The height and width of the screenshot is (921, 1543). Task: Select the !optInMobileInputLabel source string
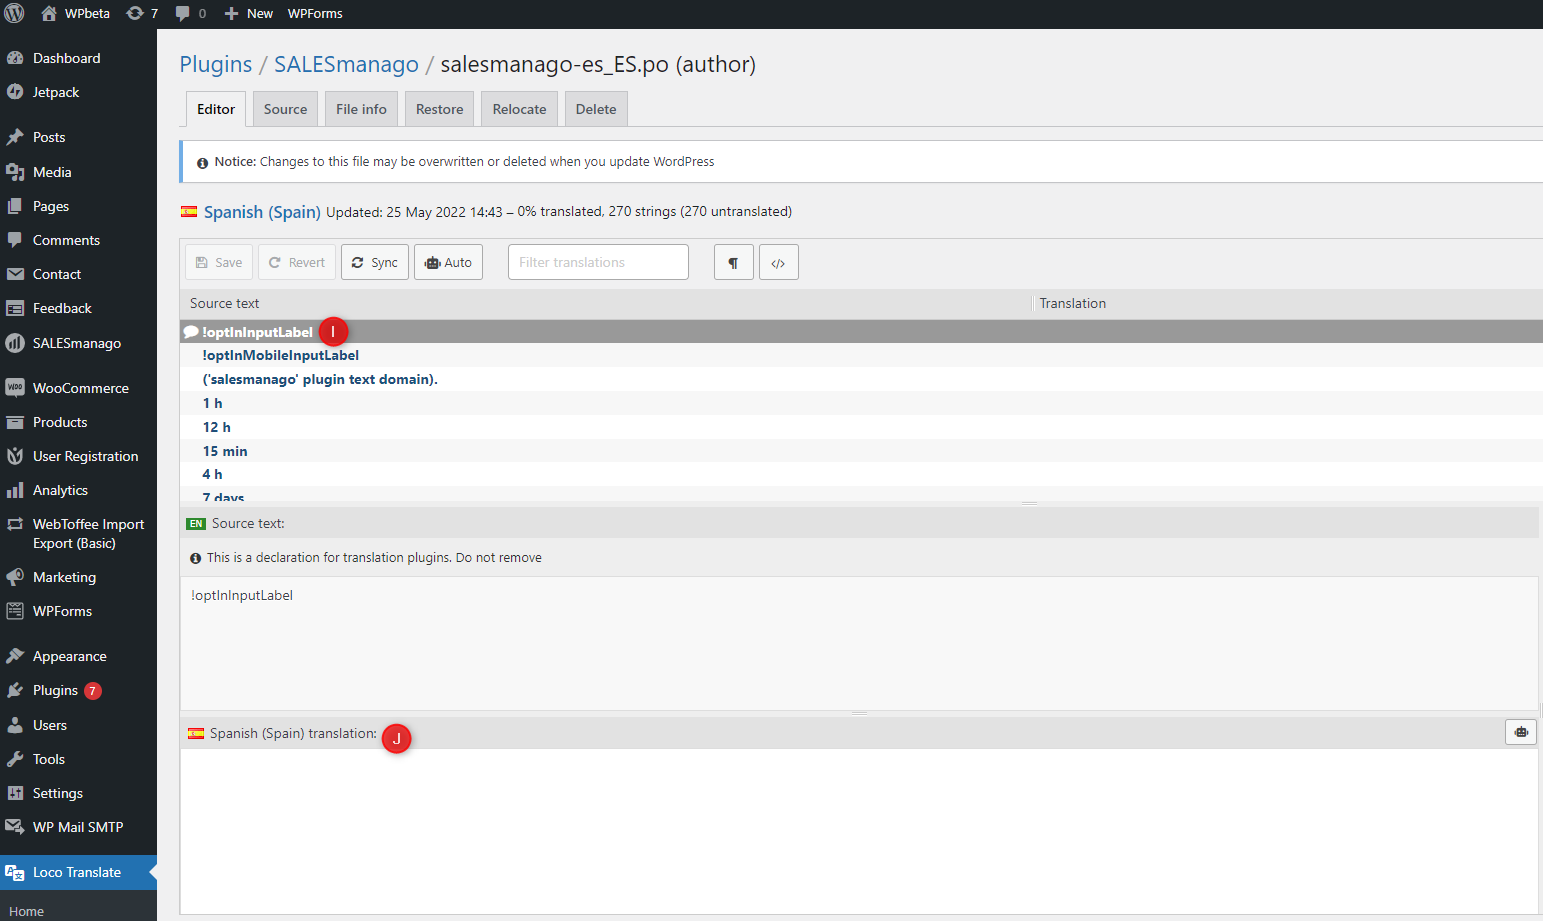pos(280,355)
